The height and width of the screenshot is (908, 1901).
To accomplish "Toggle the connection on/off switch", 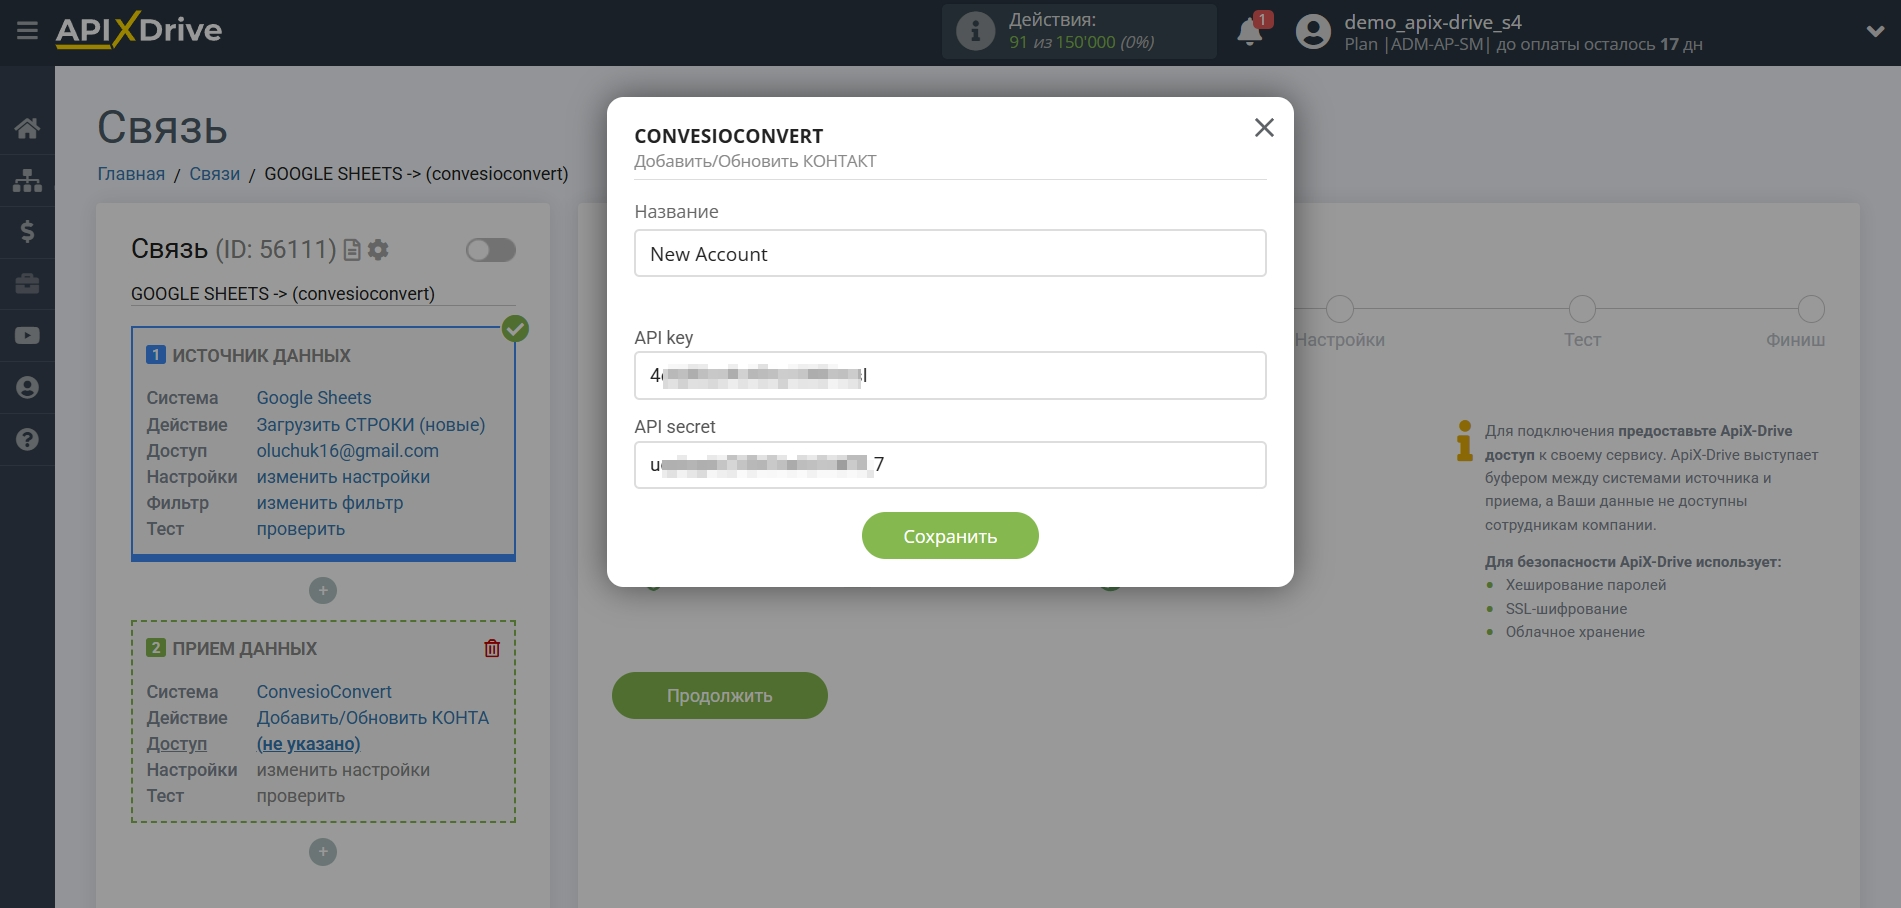I will 491,250.
